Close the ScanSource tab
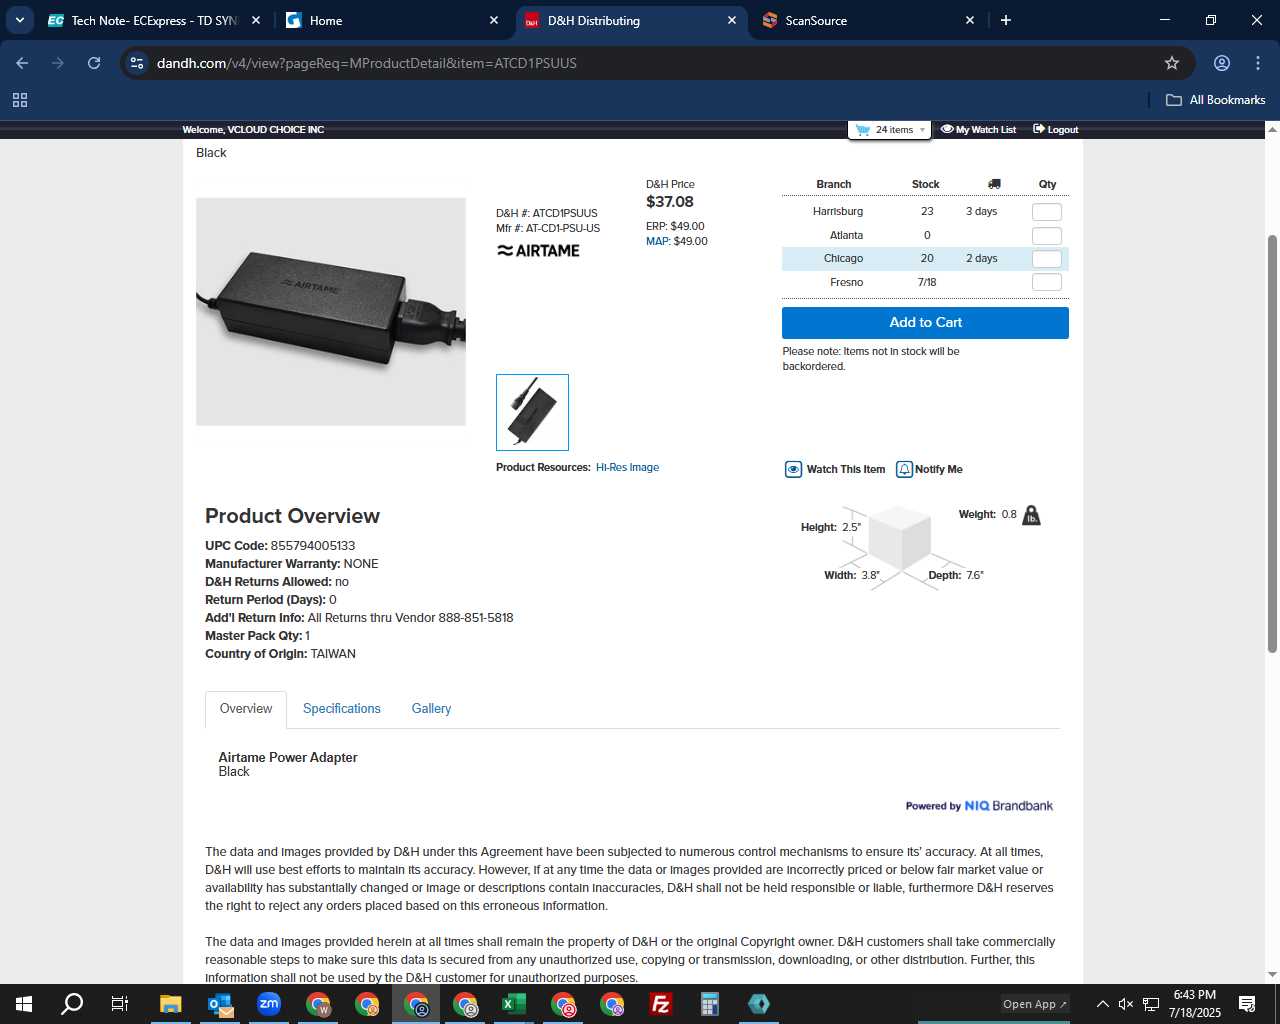The image size is (1280, 1024). [x=969, y=20]
